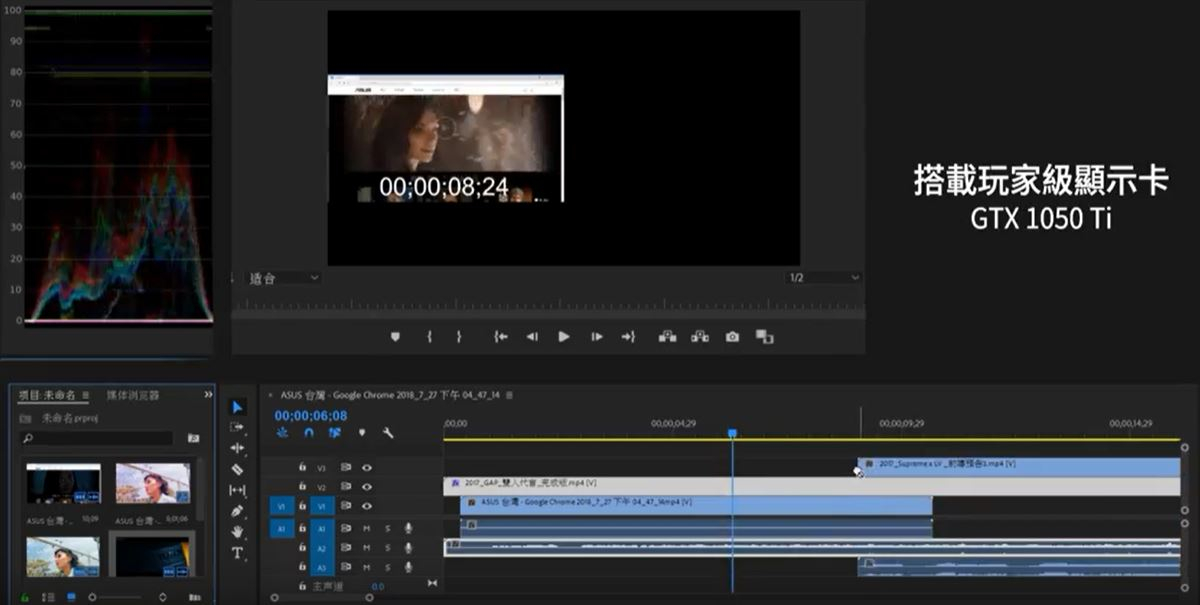Click the new search bin icon
This screenshot has height=605, width=1200.
click(193, 438)
